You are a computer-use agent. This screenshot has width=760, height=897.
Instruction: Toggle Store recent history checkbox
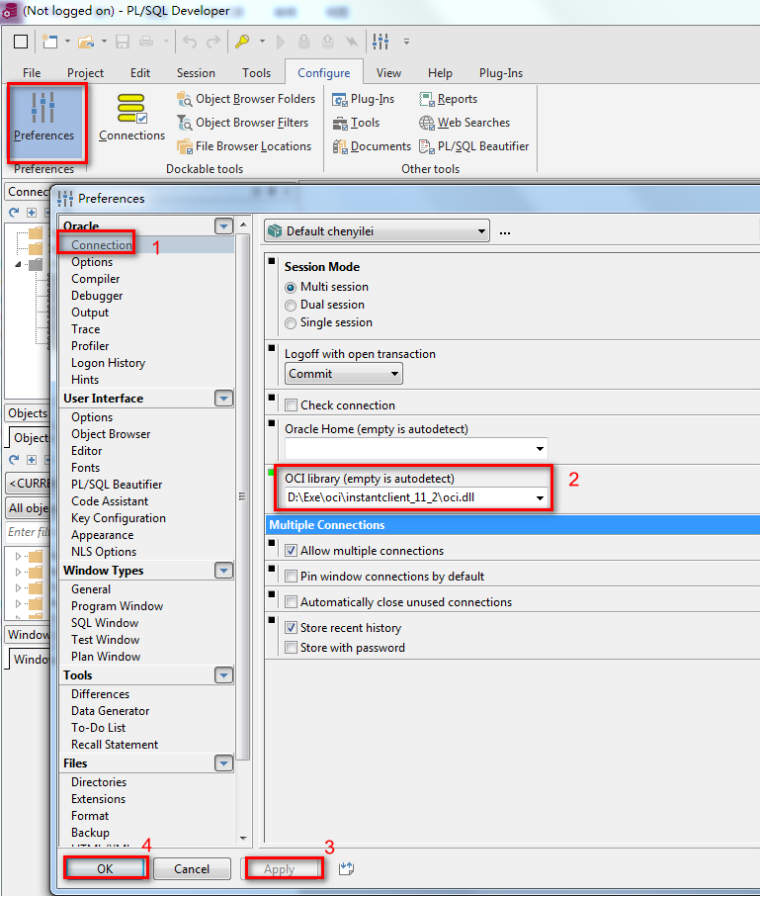[291, 628]
